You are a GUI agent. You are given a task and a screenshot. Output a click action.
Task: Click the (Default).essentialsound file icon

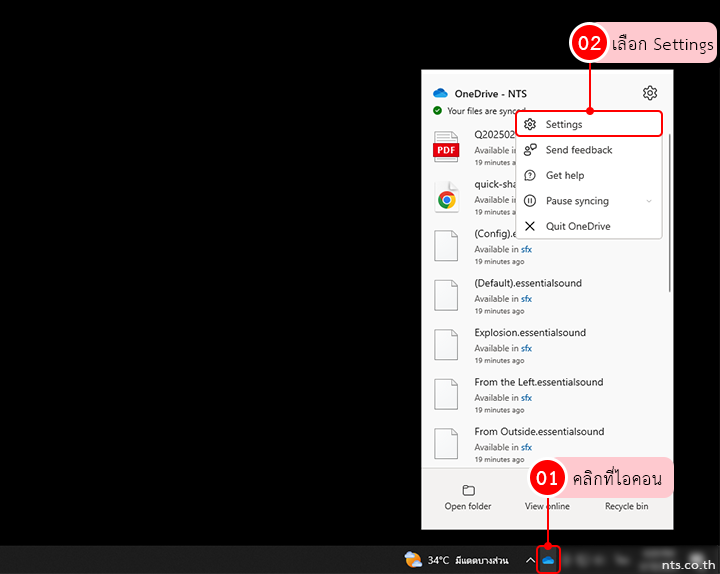[446, 295]
